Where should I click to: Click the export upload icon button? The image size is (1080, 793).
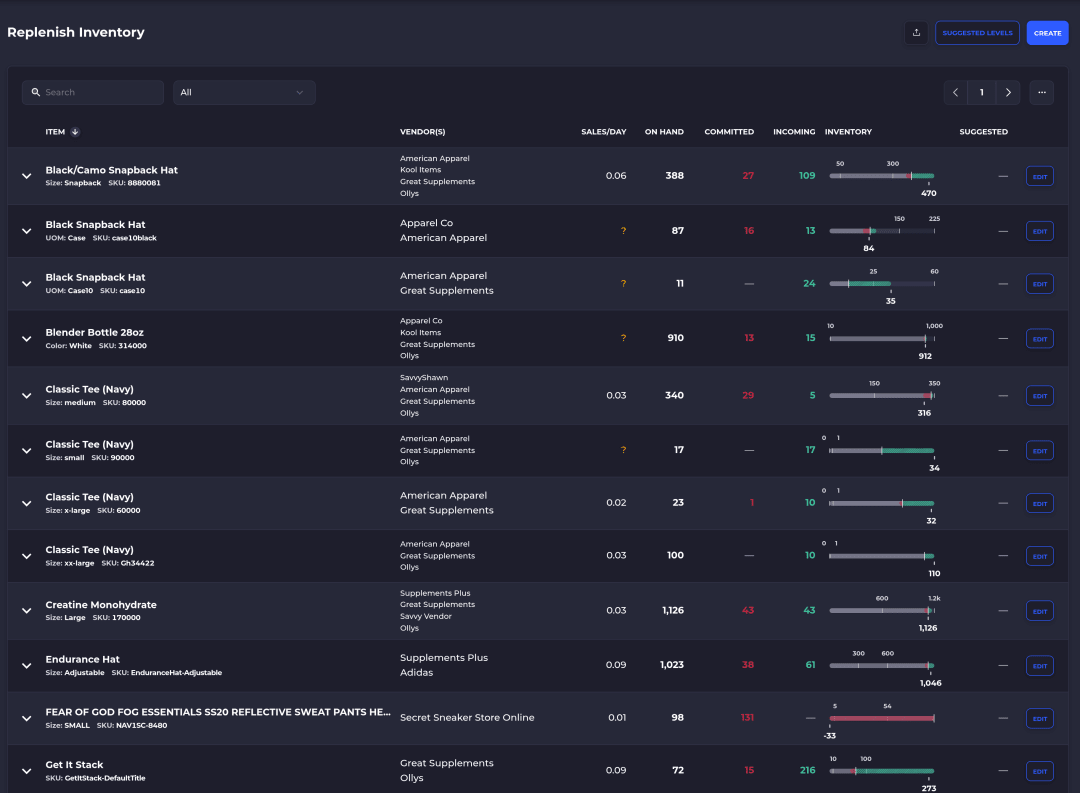[x=916, y=32]
